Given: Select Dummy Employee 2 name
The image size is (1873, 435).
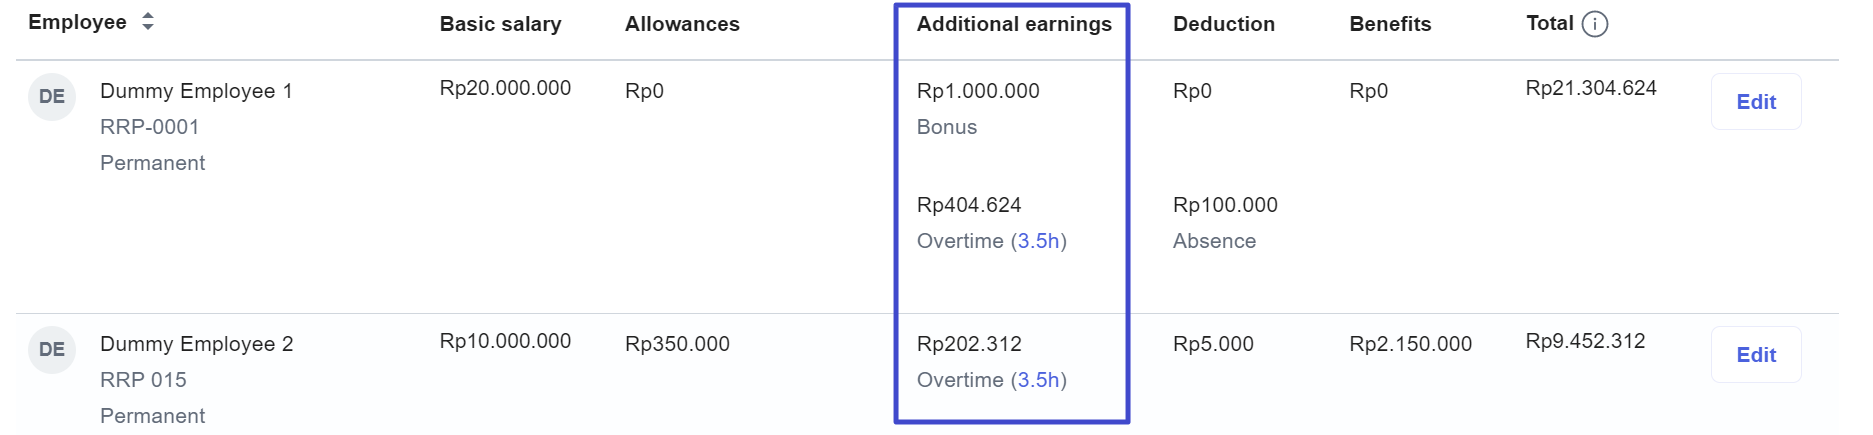Looking at the screenshot, I should 196,344.
